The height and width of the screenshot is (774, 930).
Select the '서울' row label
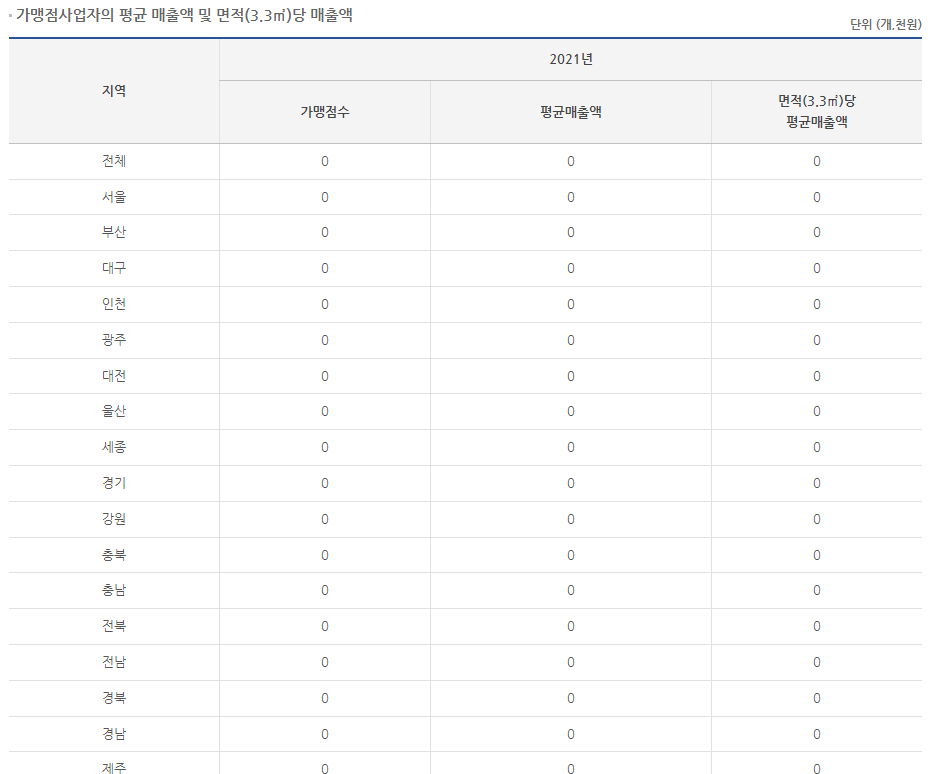pos(114,197)
